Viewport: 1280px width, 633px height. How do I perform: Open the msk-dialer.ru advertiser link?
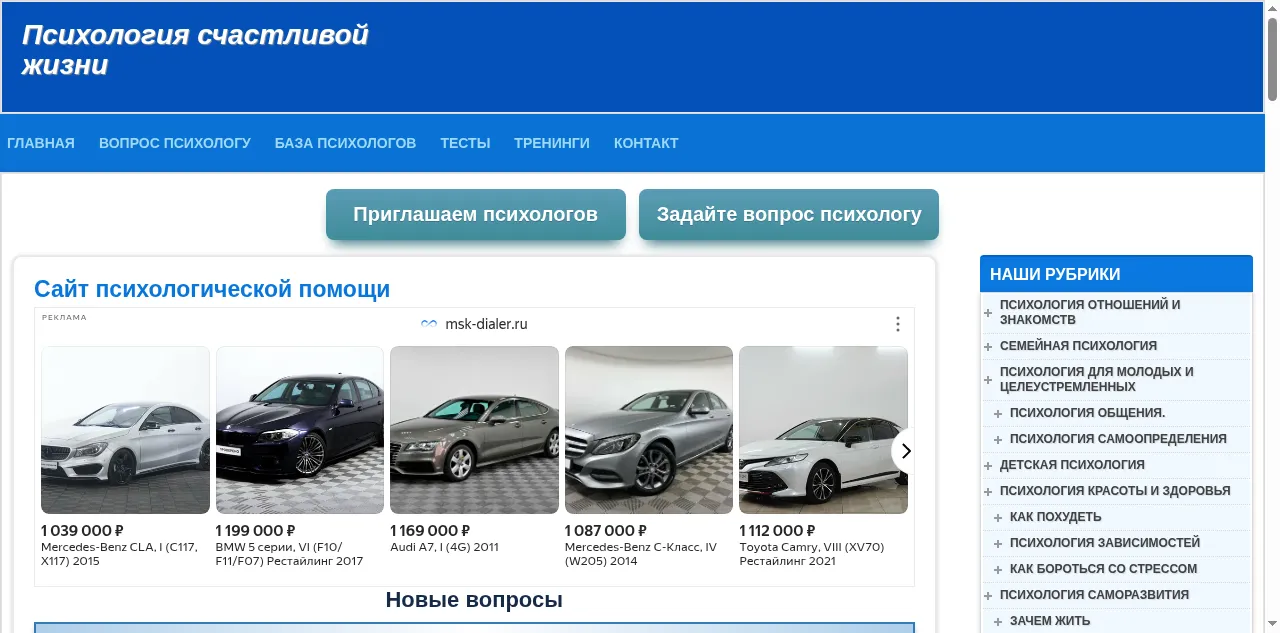point(486,324)
